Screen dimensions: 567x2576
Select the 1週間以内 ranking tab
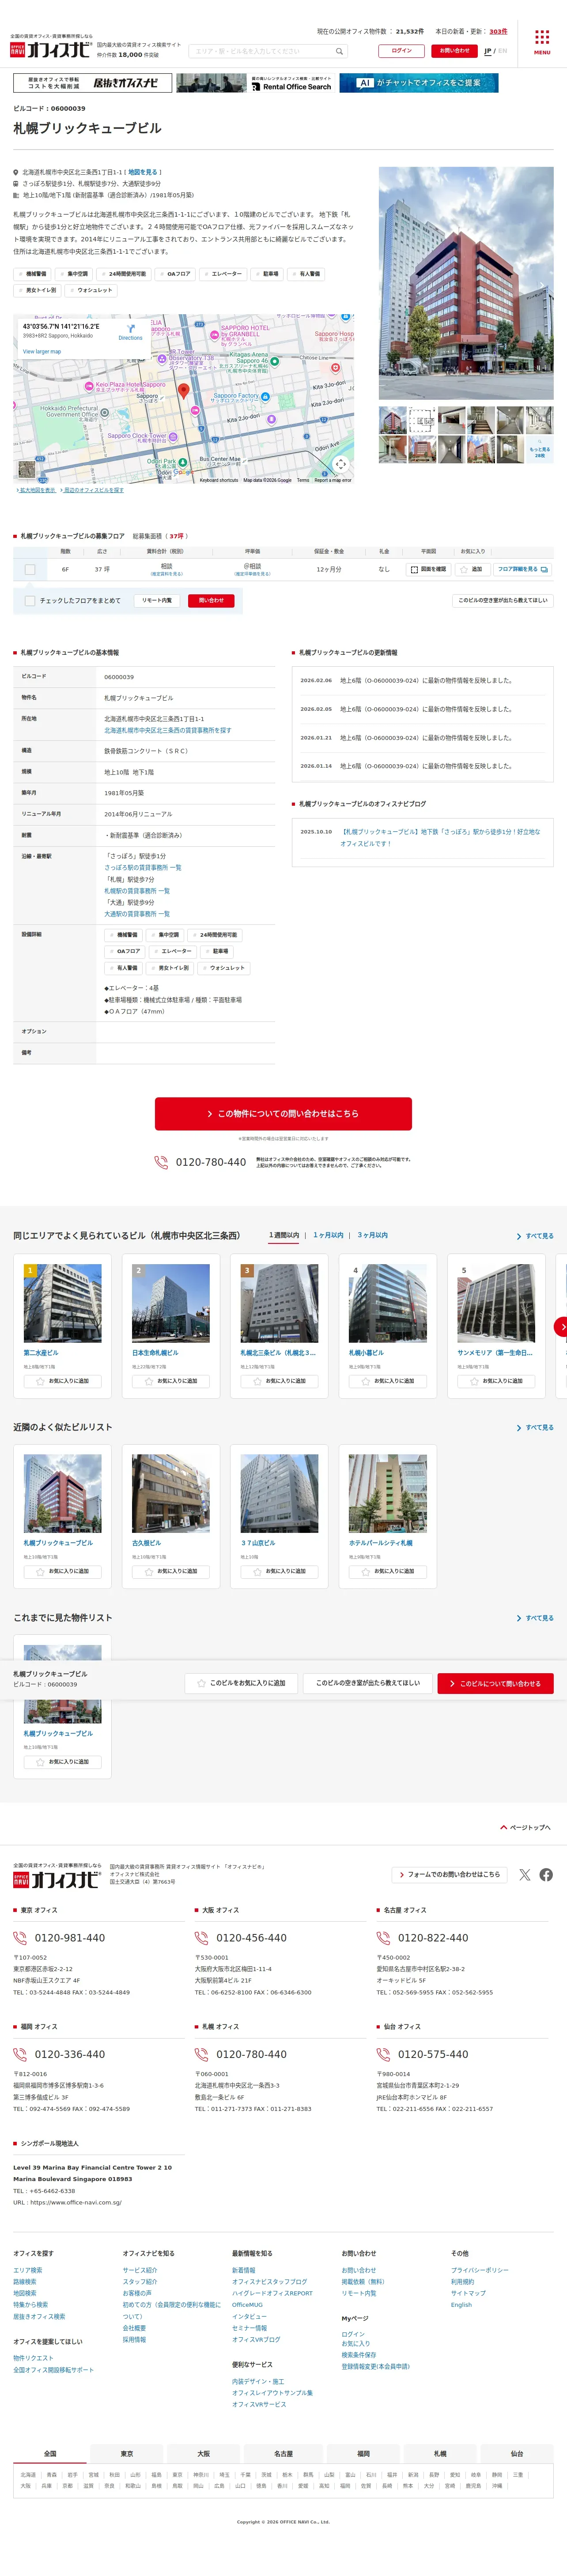[284, 1235]
